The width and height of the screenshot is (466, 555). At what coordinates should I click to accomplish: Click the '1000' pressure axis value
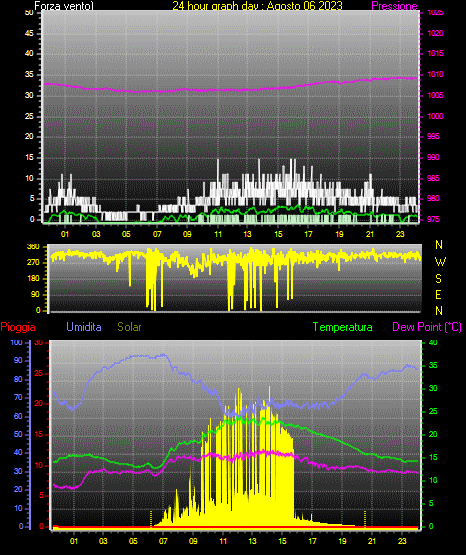(x=435, y=116)
